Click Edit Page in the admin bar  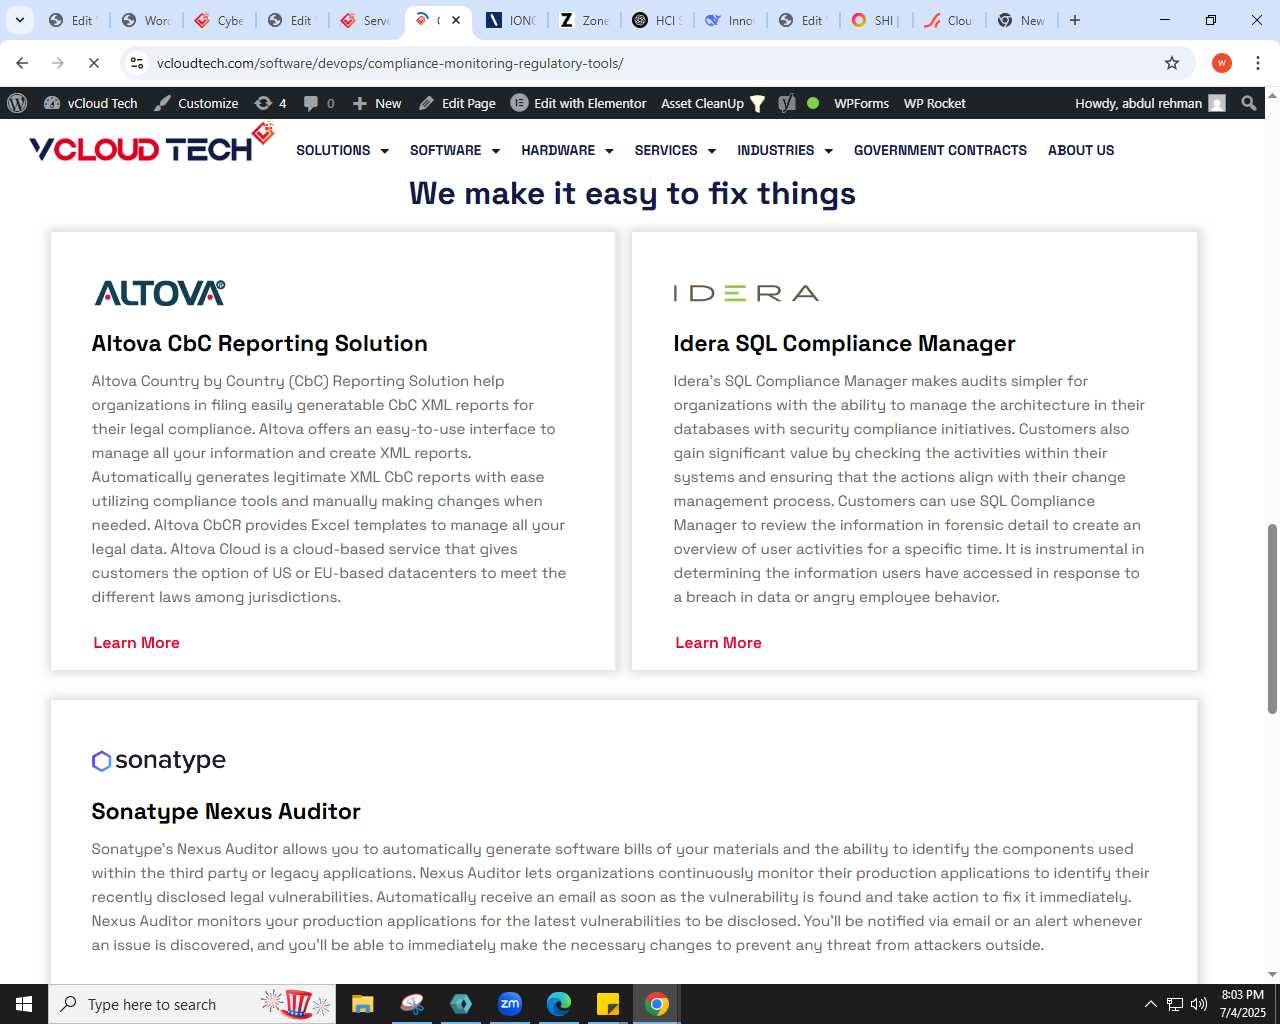[457, 103]
